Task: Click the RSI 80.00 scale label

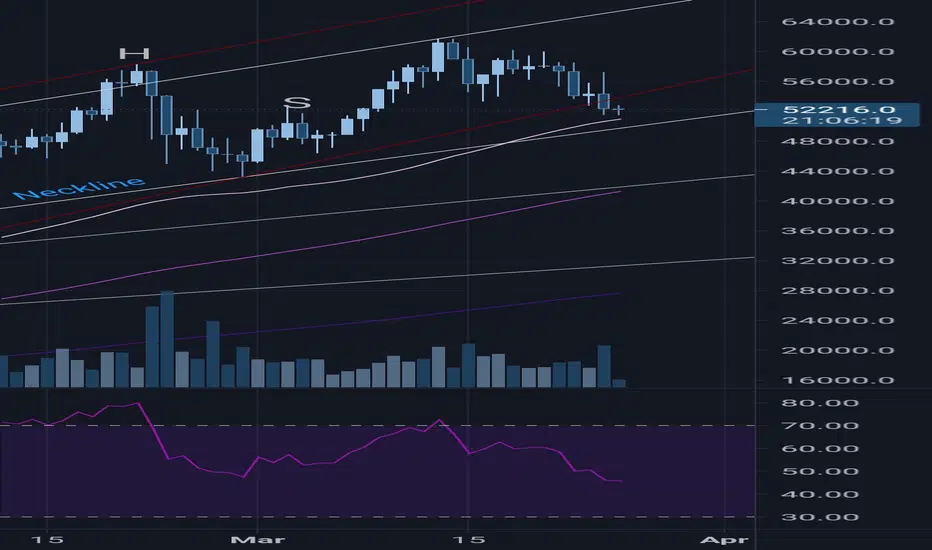Action: [x=820, y=403]
